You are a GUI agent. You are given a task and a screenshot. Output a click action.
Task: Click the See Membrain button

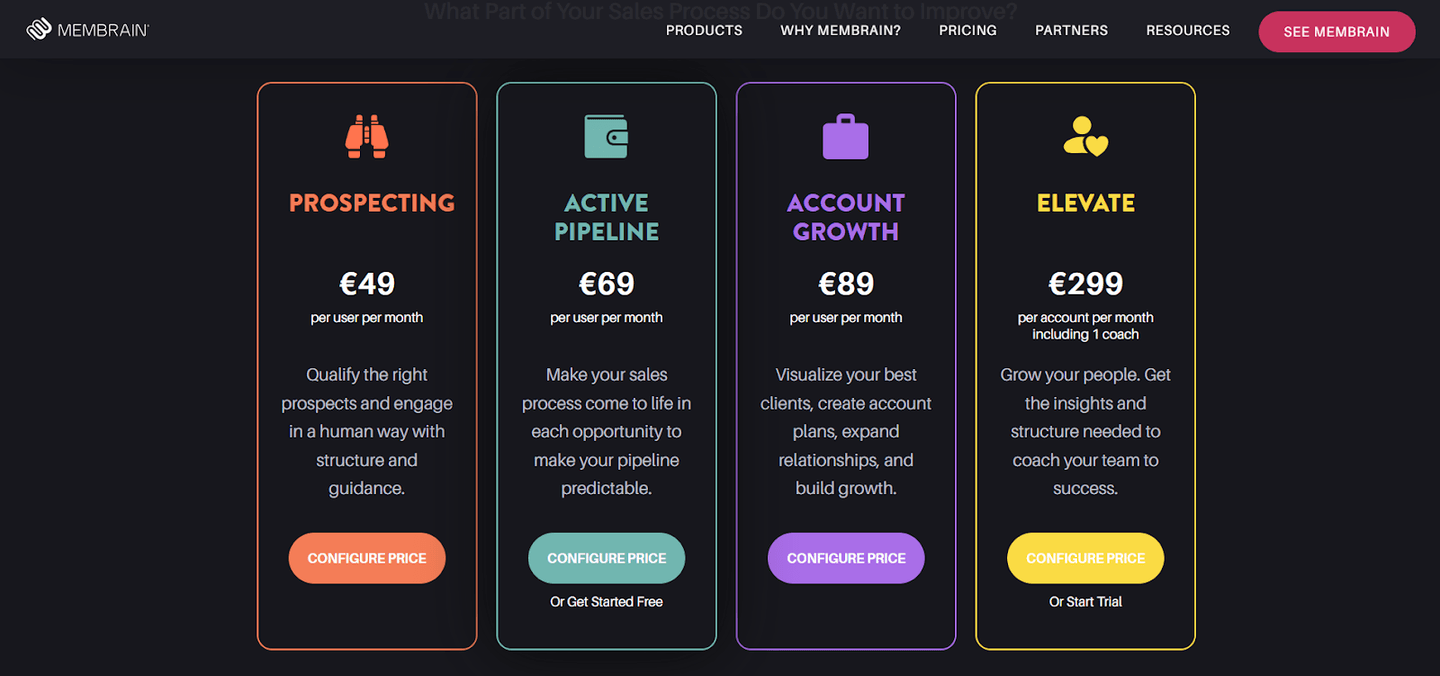[1337, 31]
